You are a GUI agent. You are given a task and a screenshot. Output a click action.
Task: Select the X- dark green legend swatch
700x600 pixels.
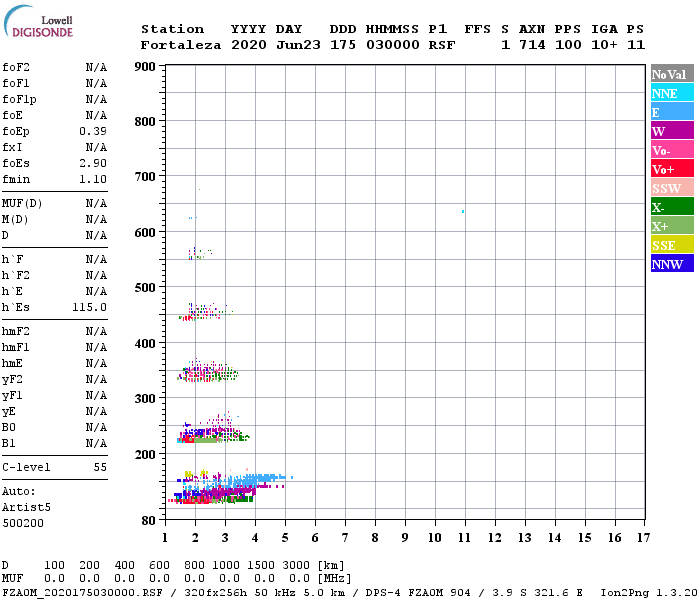672,206
